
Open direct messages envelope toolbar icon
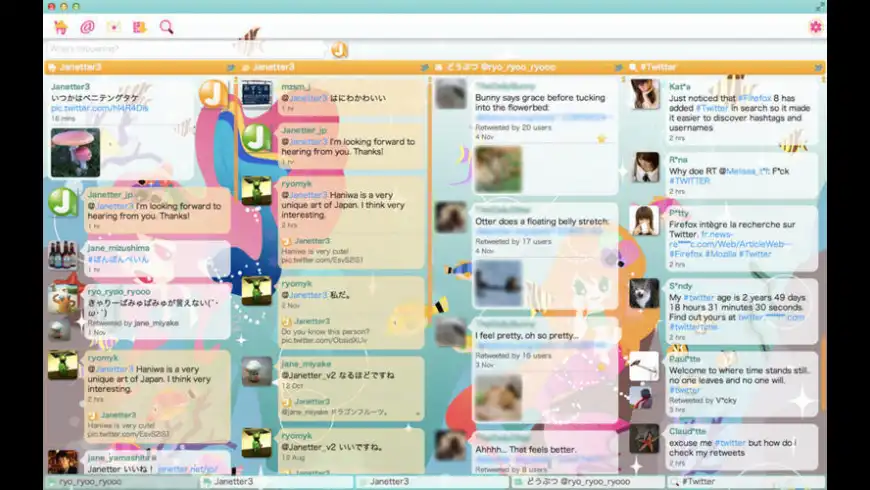click(113, 27)
